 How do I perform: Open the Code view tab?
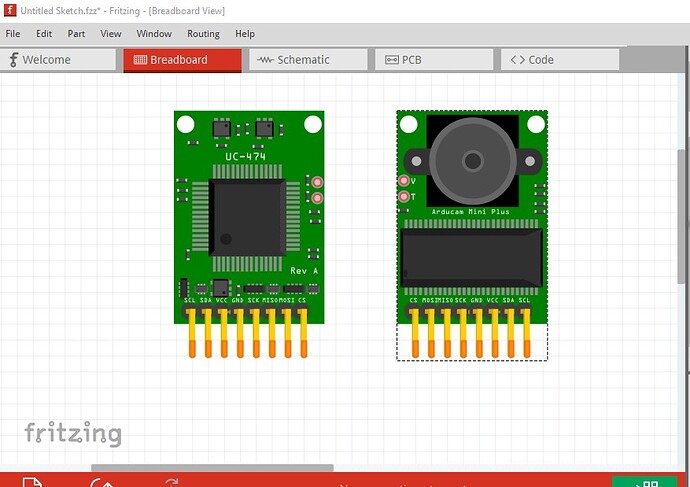560,60
